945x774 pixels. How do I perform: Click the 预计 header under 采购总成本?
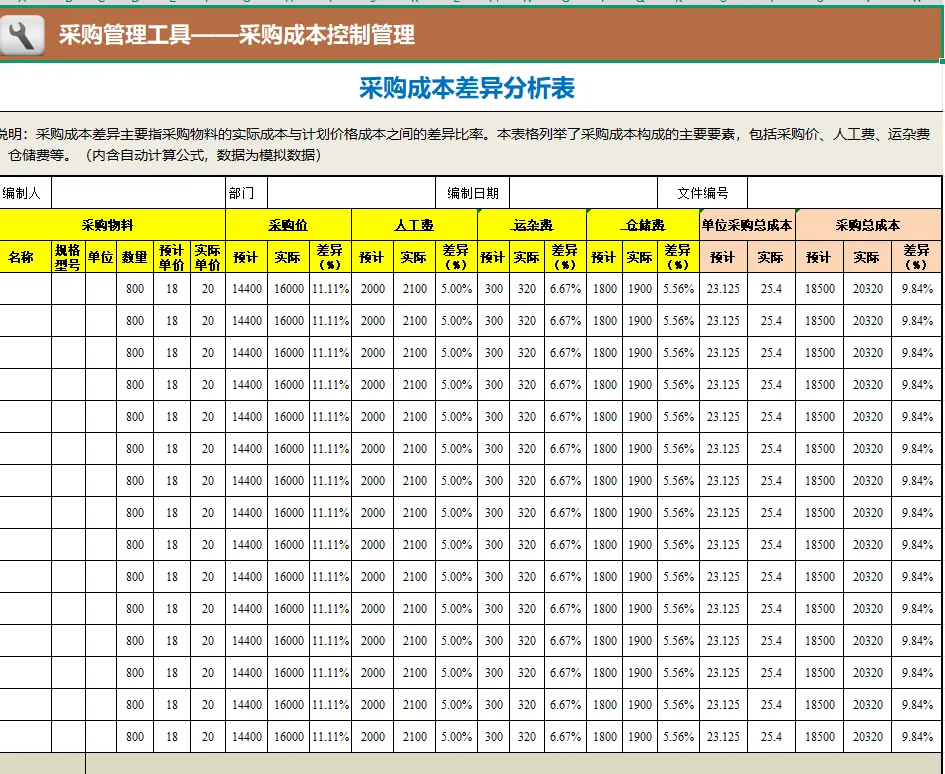[820, 257]
